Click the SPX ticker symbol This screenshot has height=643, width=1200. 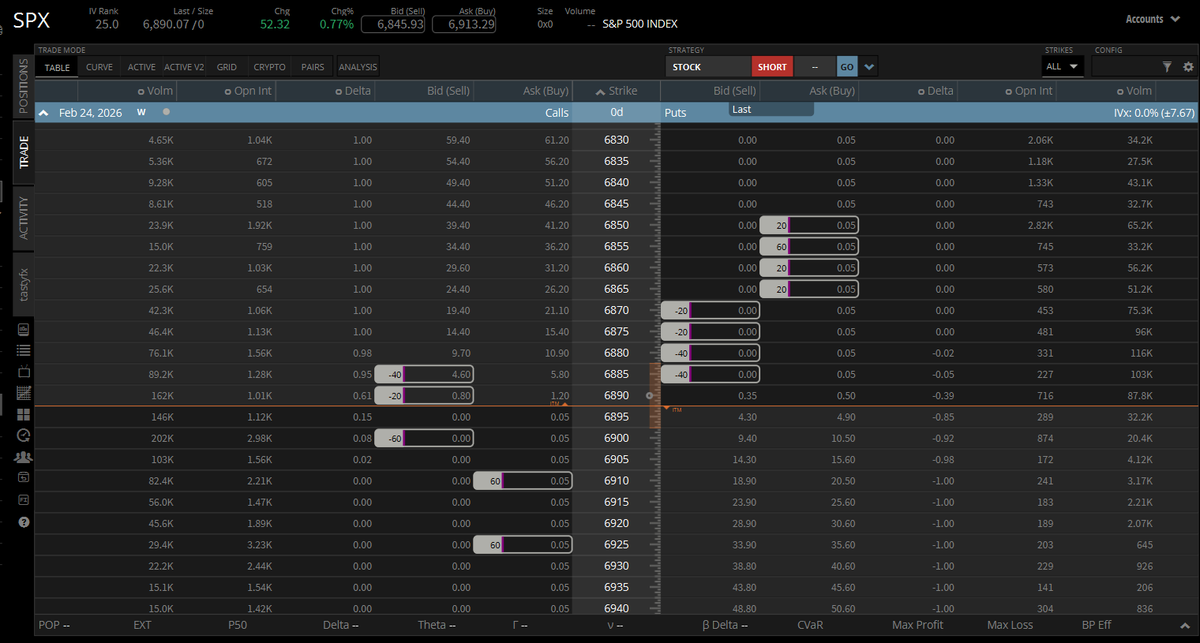click(31, 19)
